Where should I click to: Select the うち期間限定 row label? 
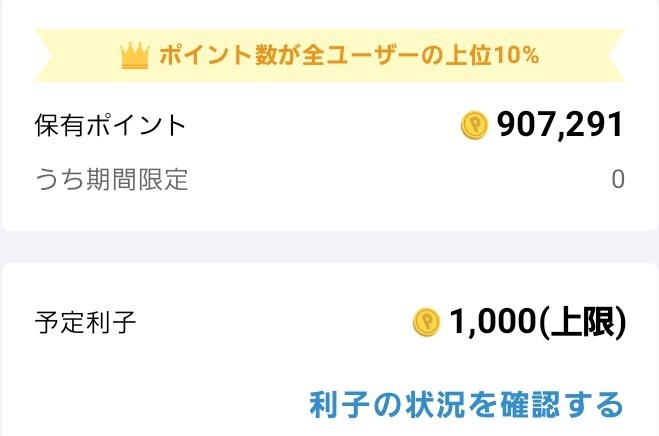point(110,180)
